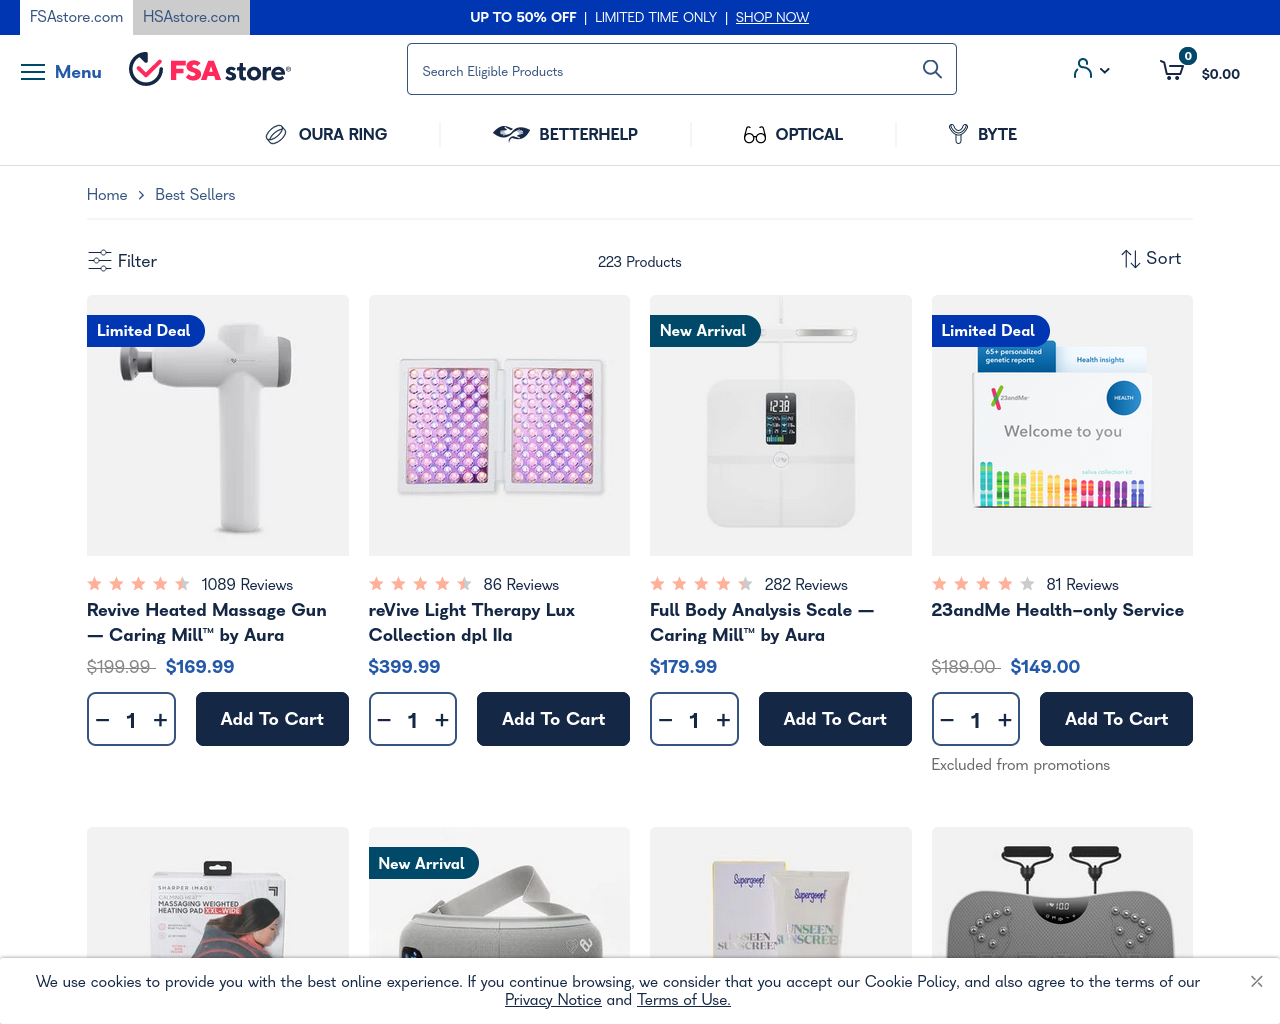This screenshot has height=1024, width=1280.
Task: Decrease quantity for 23andMe Health-only Service
Action: (x=947, y=720)
